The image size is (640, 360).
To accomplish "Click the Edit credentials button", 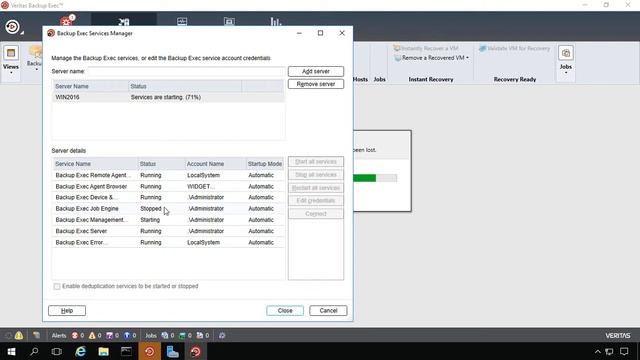I will [x=316, y=201].
